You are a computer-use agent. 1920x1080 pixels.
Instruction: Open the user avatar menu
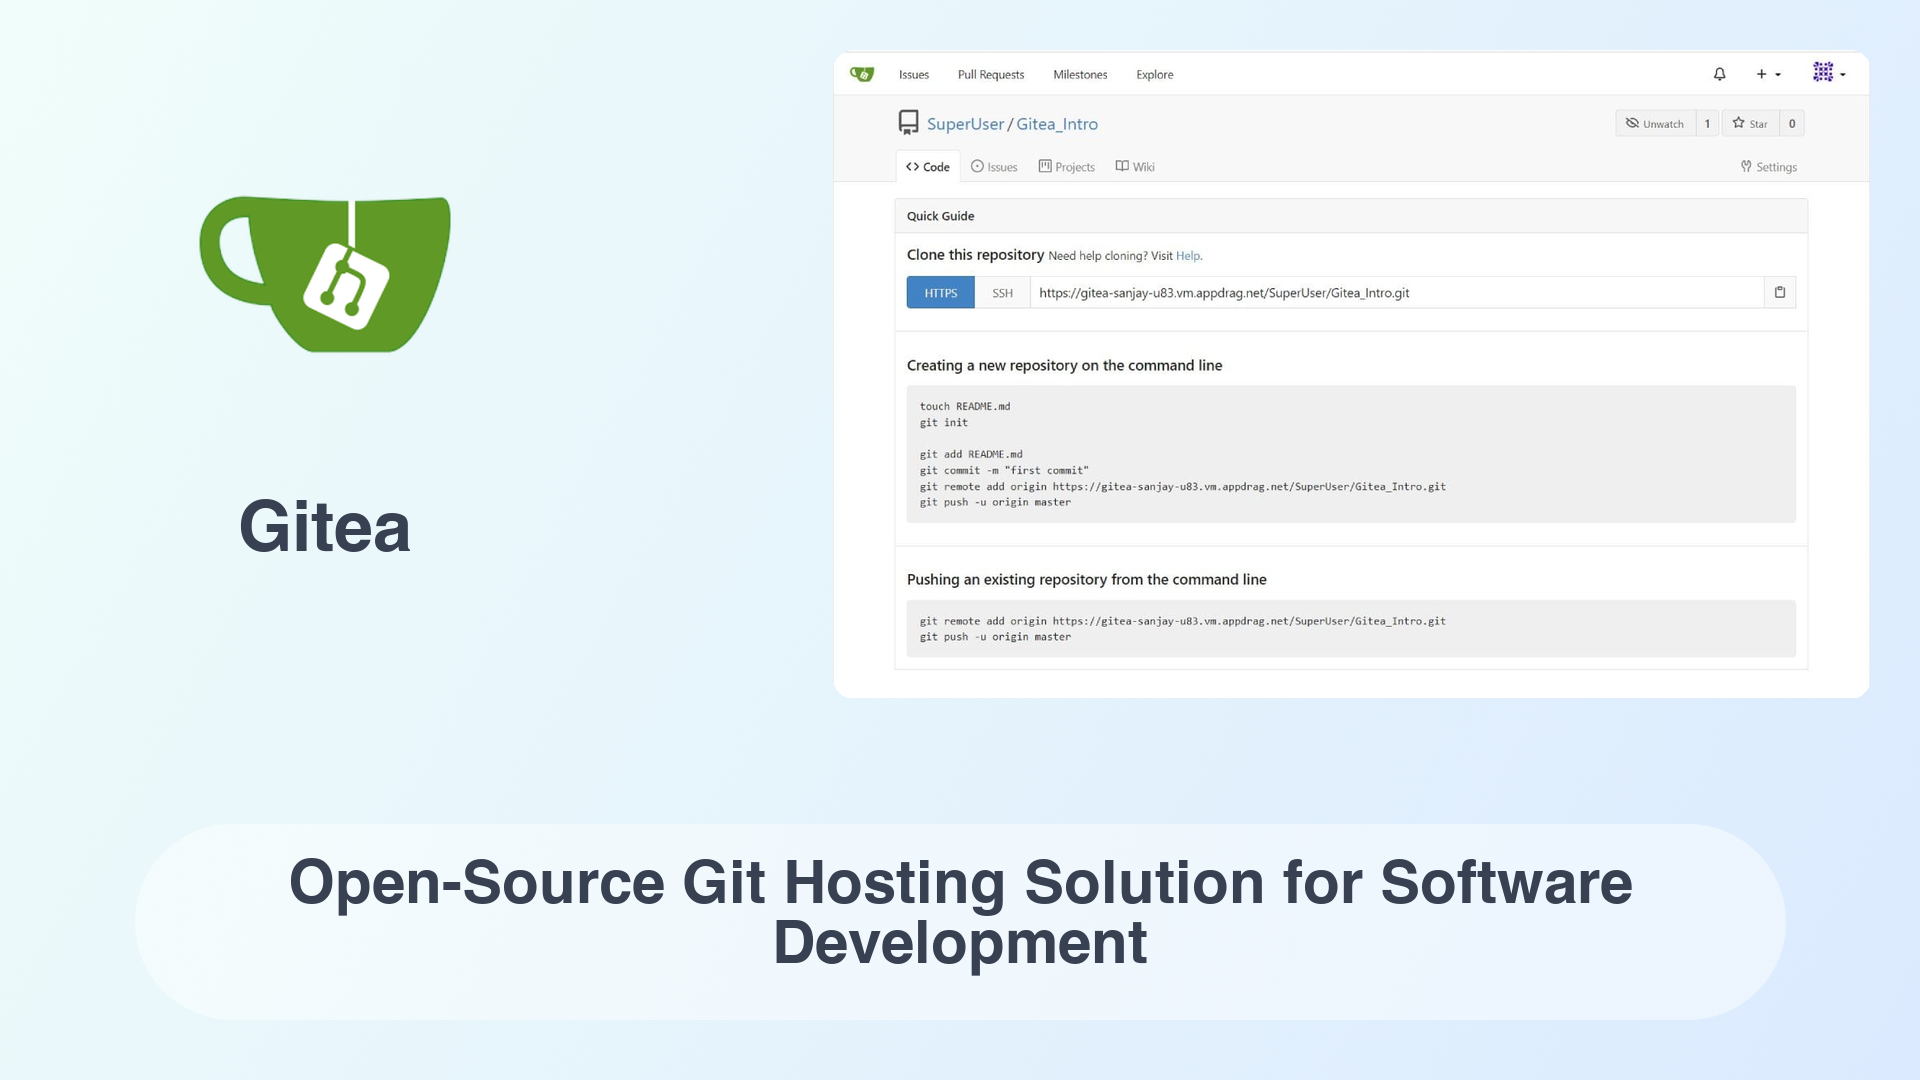pos(1829,73)
